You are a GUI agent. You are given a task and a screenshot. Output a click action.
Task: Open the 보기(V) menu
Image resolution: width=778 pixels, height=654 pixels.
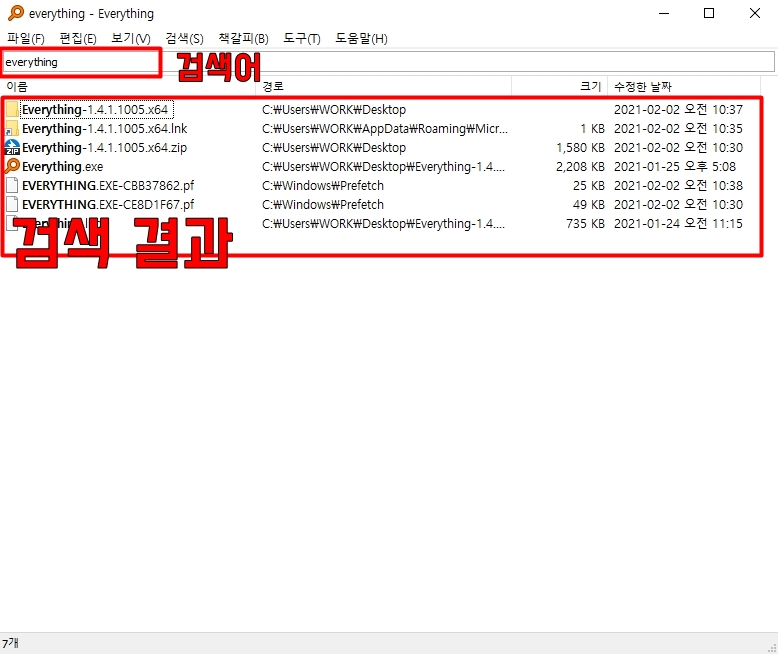pyautogui.click(x=130, y=39)
